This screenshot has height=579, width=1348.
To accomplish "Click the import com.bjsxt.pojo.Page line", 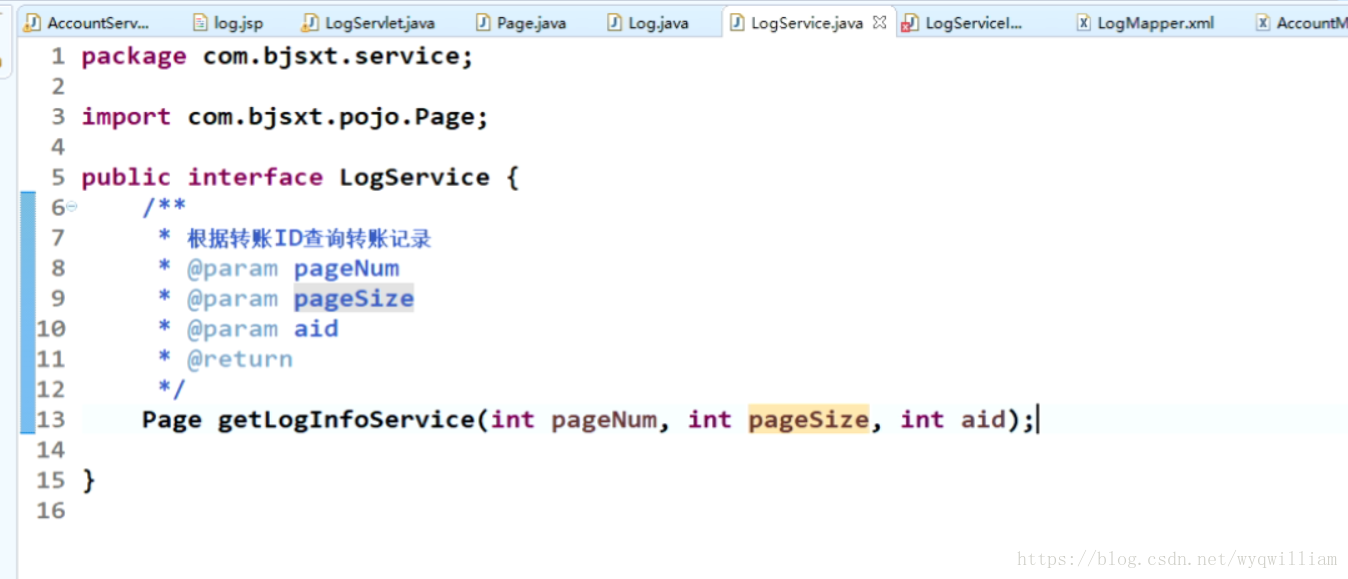I will point(285,117).
